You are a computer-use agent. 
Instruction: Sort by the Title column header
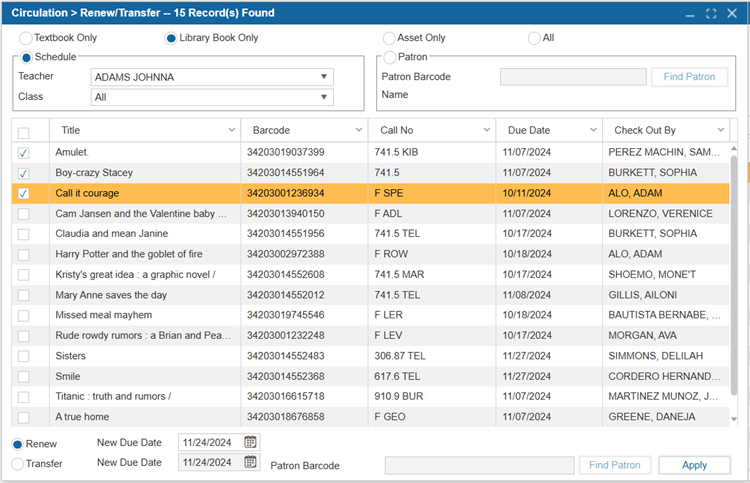[x=70, y=130]
